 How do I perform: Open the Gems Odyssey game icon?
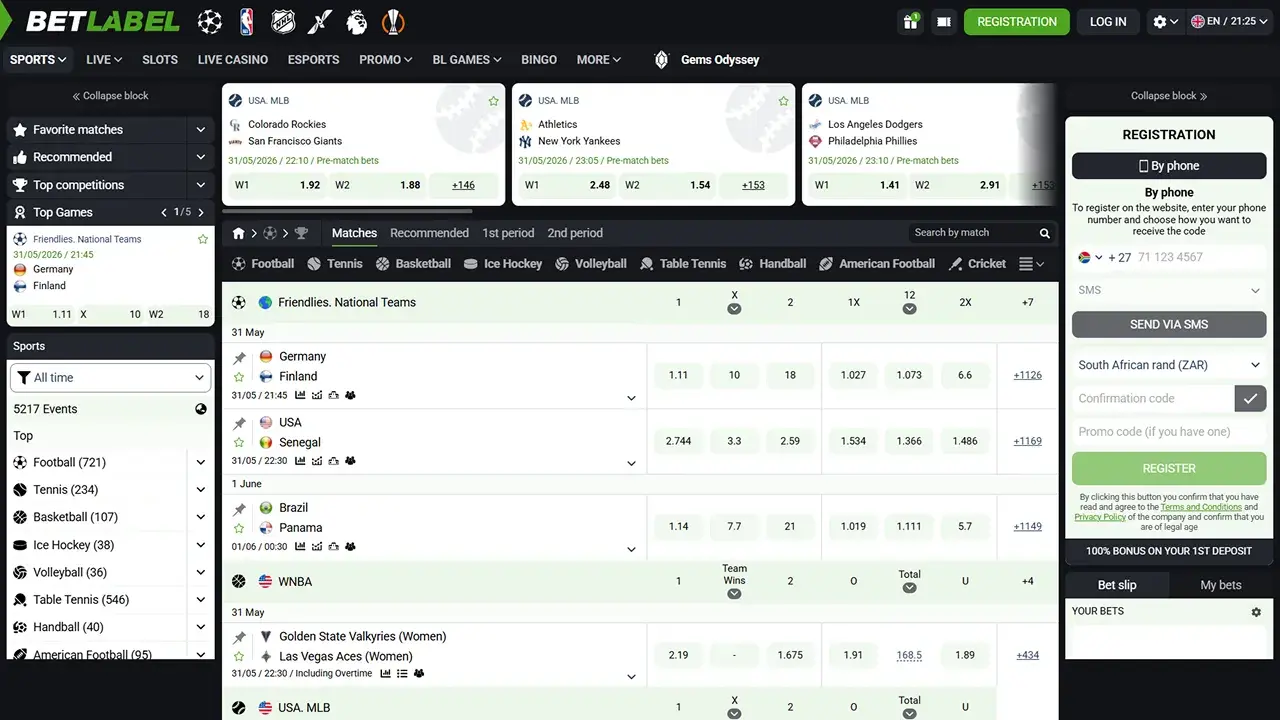(x=661, y=59)
